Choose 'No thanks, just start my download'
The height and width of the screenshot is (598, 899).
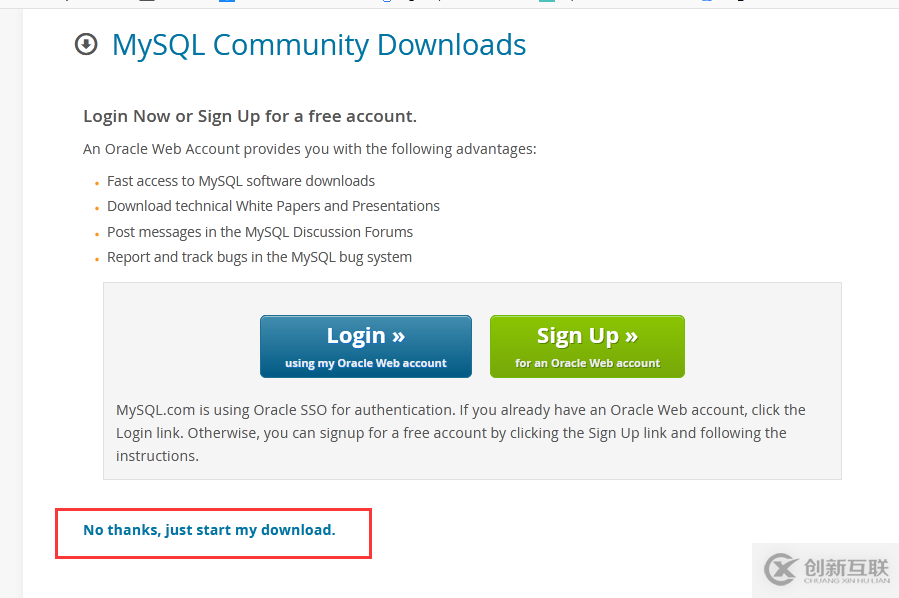[x=209, y=530]
